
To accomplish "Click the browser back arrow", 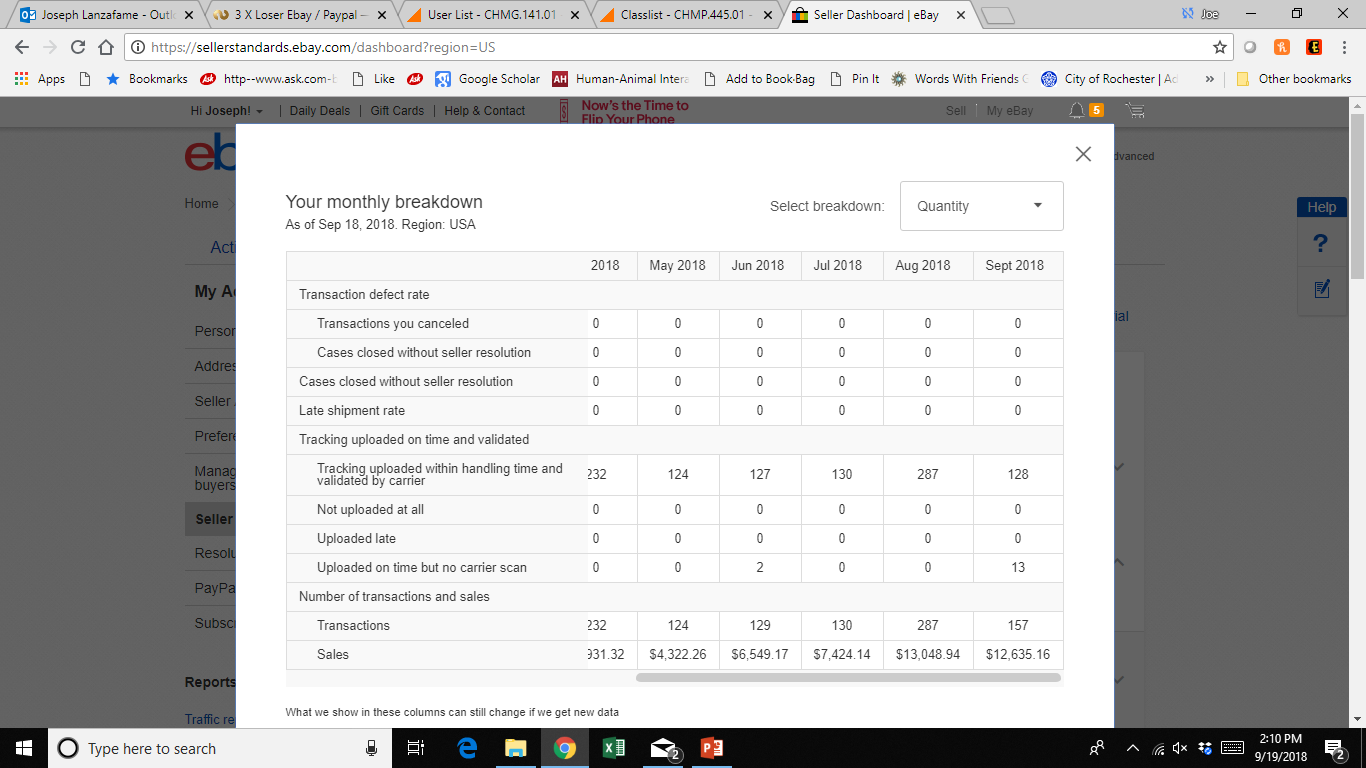I will tap(24, 47).
